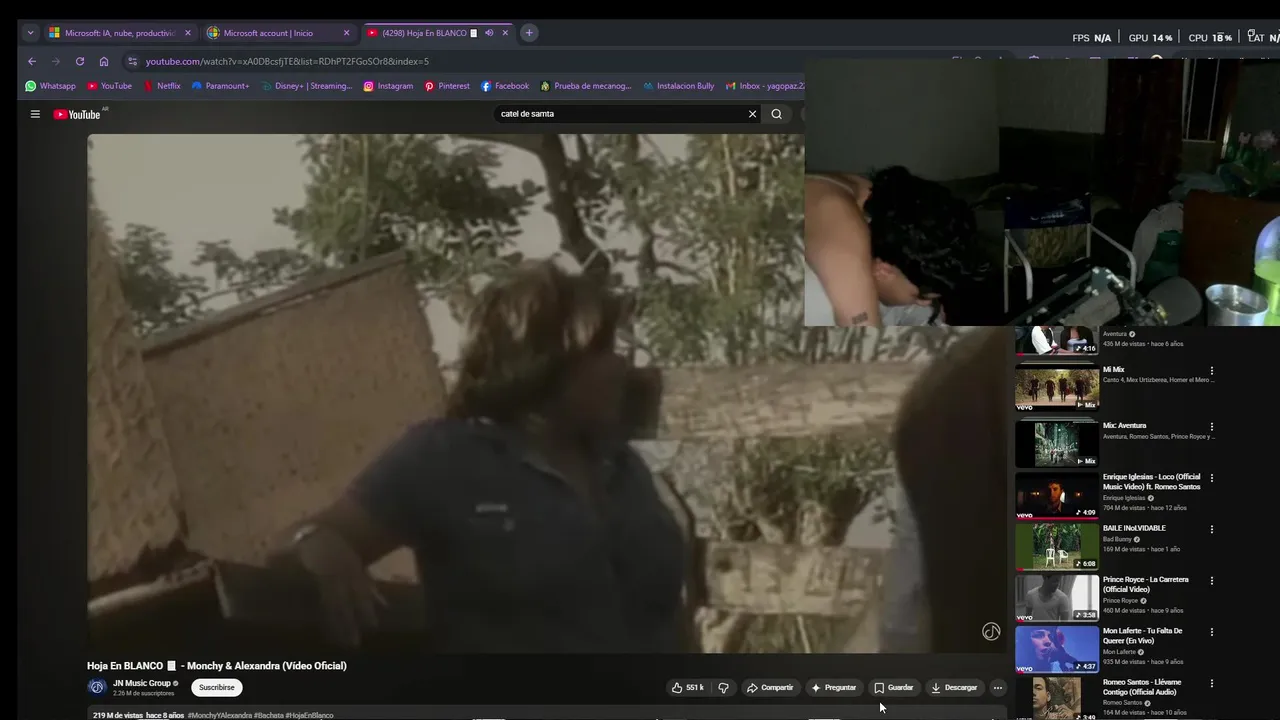Open the Facebook bookmark
The image size is (1280, 720).
(x=505, y=86)
